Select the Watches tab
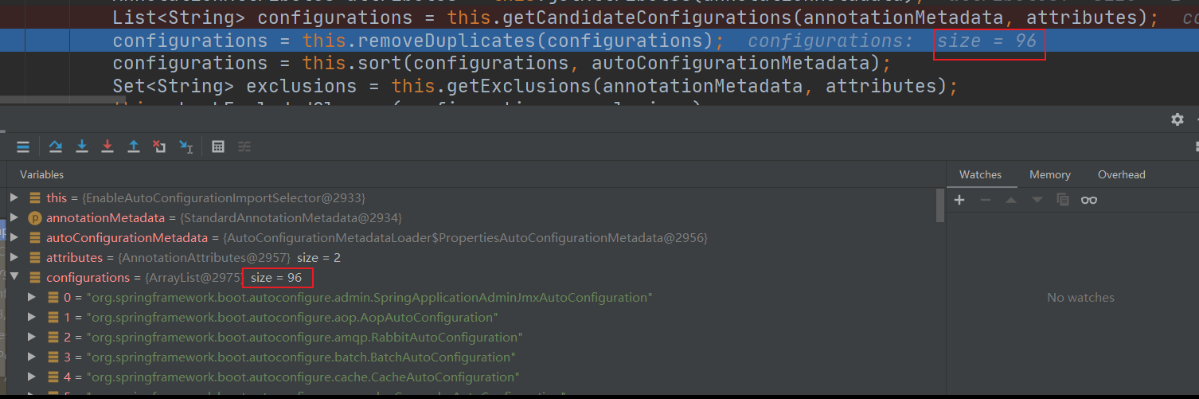 point(980,174)
